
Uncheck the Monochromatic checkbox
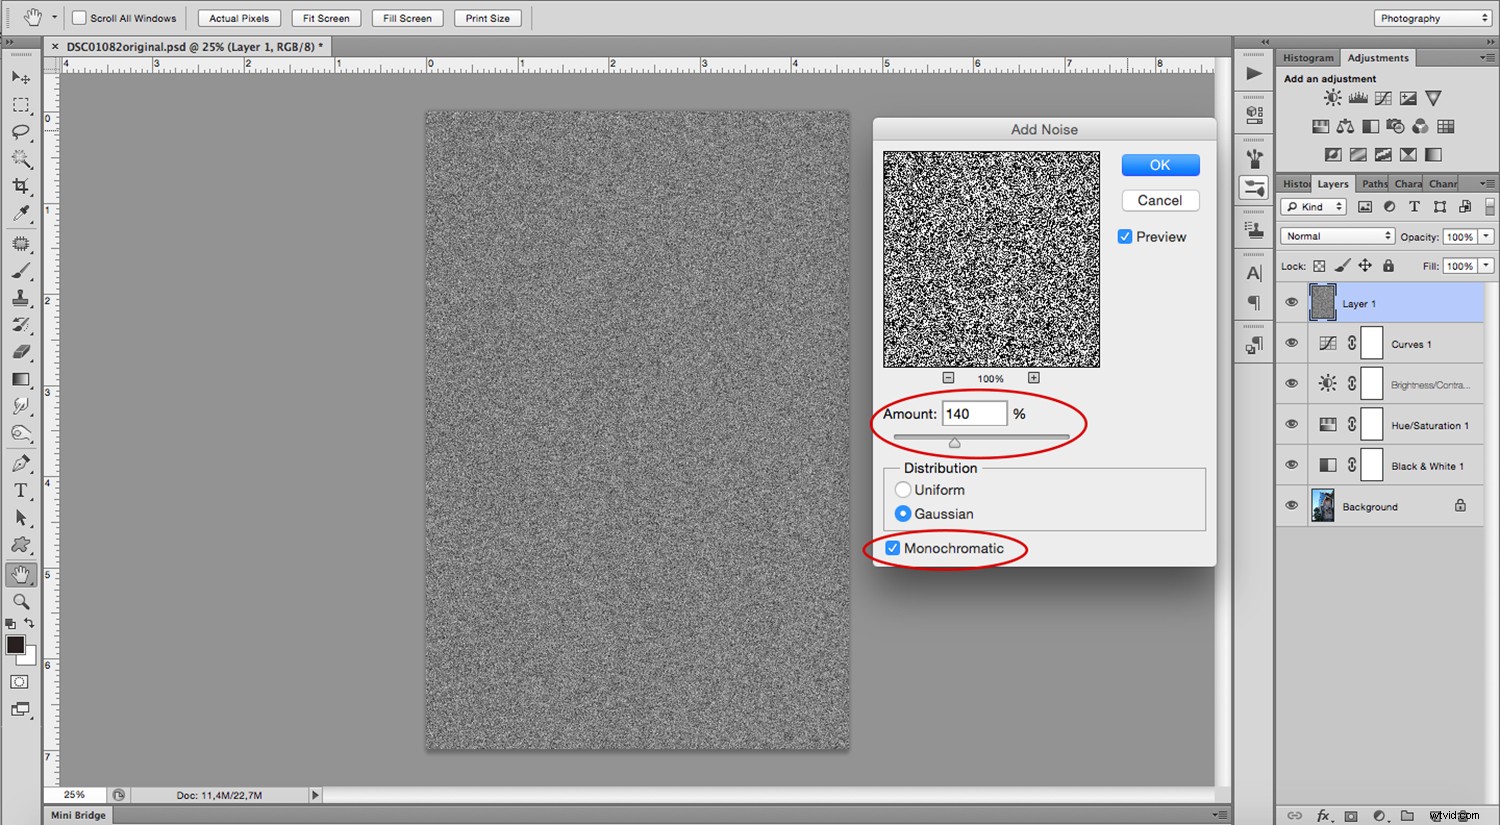click(893, 548)
